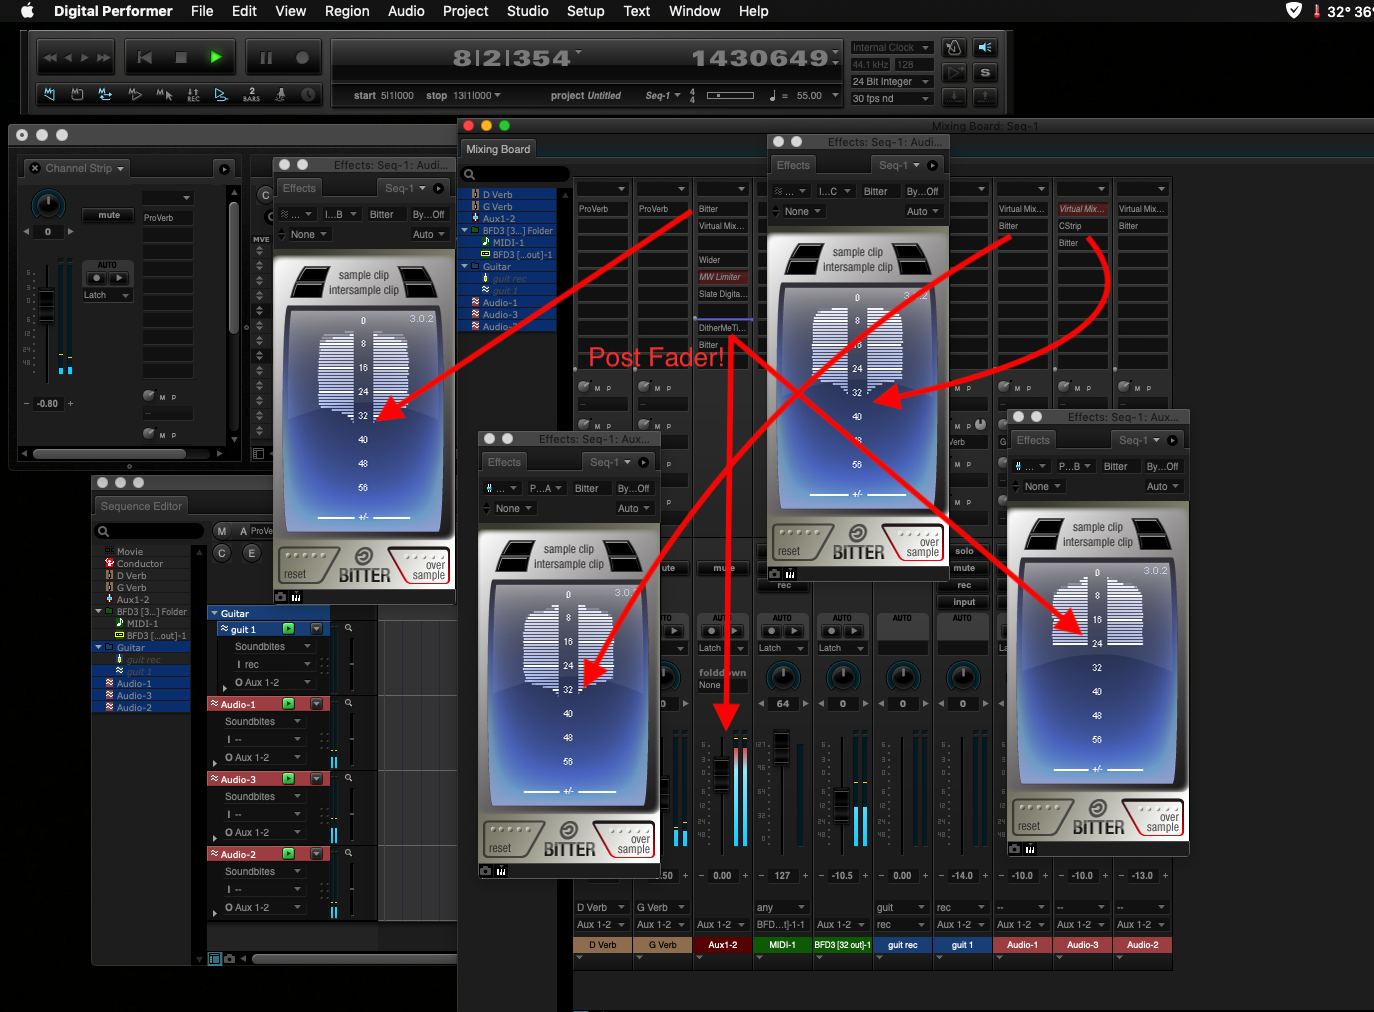
Task: Click the 2 BARS countoff icon
Action: click(x=251, y=95)
